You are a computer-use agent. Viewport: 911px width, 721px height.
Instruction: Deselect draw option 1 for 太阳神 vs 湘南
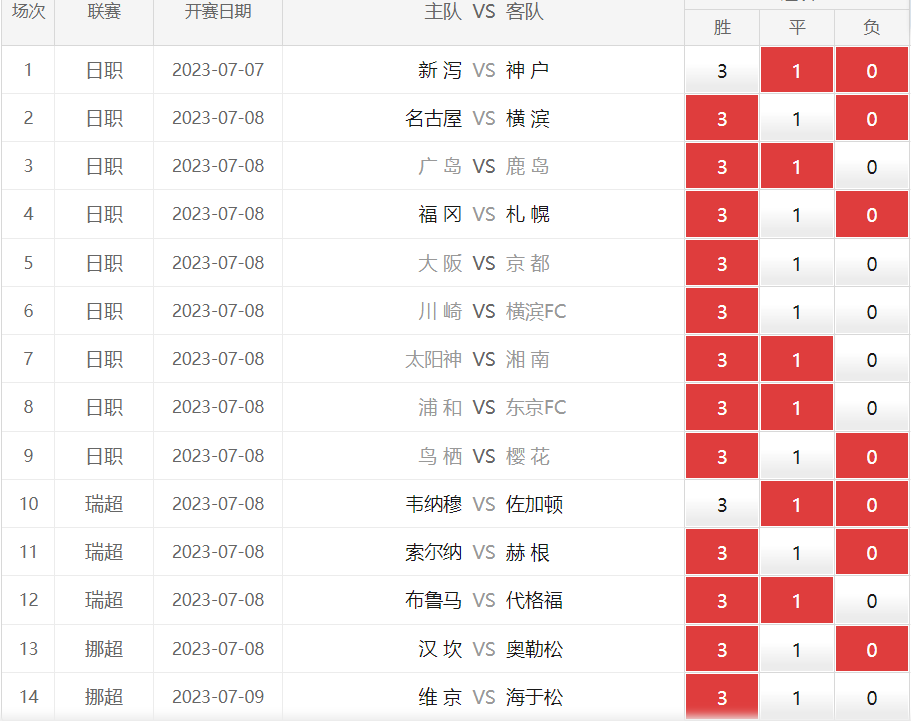click(797, 360)
